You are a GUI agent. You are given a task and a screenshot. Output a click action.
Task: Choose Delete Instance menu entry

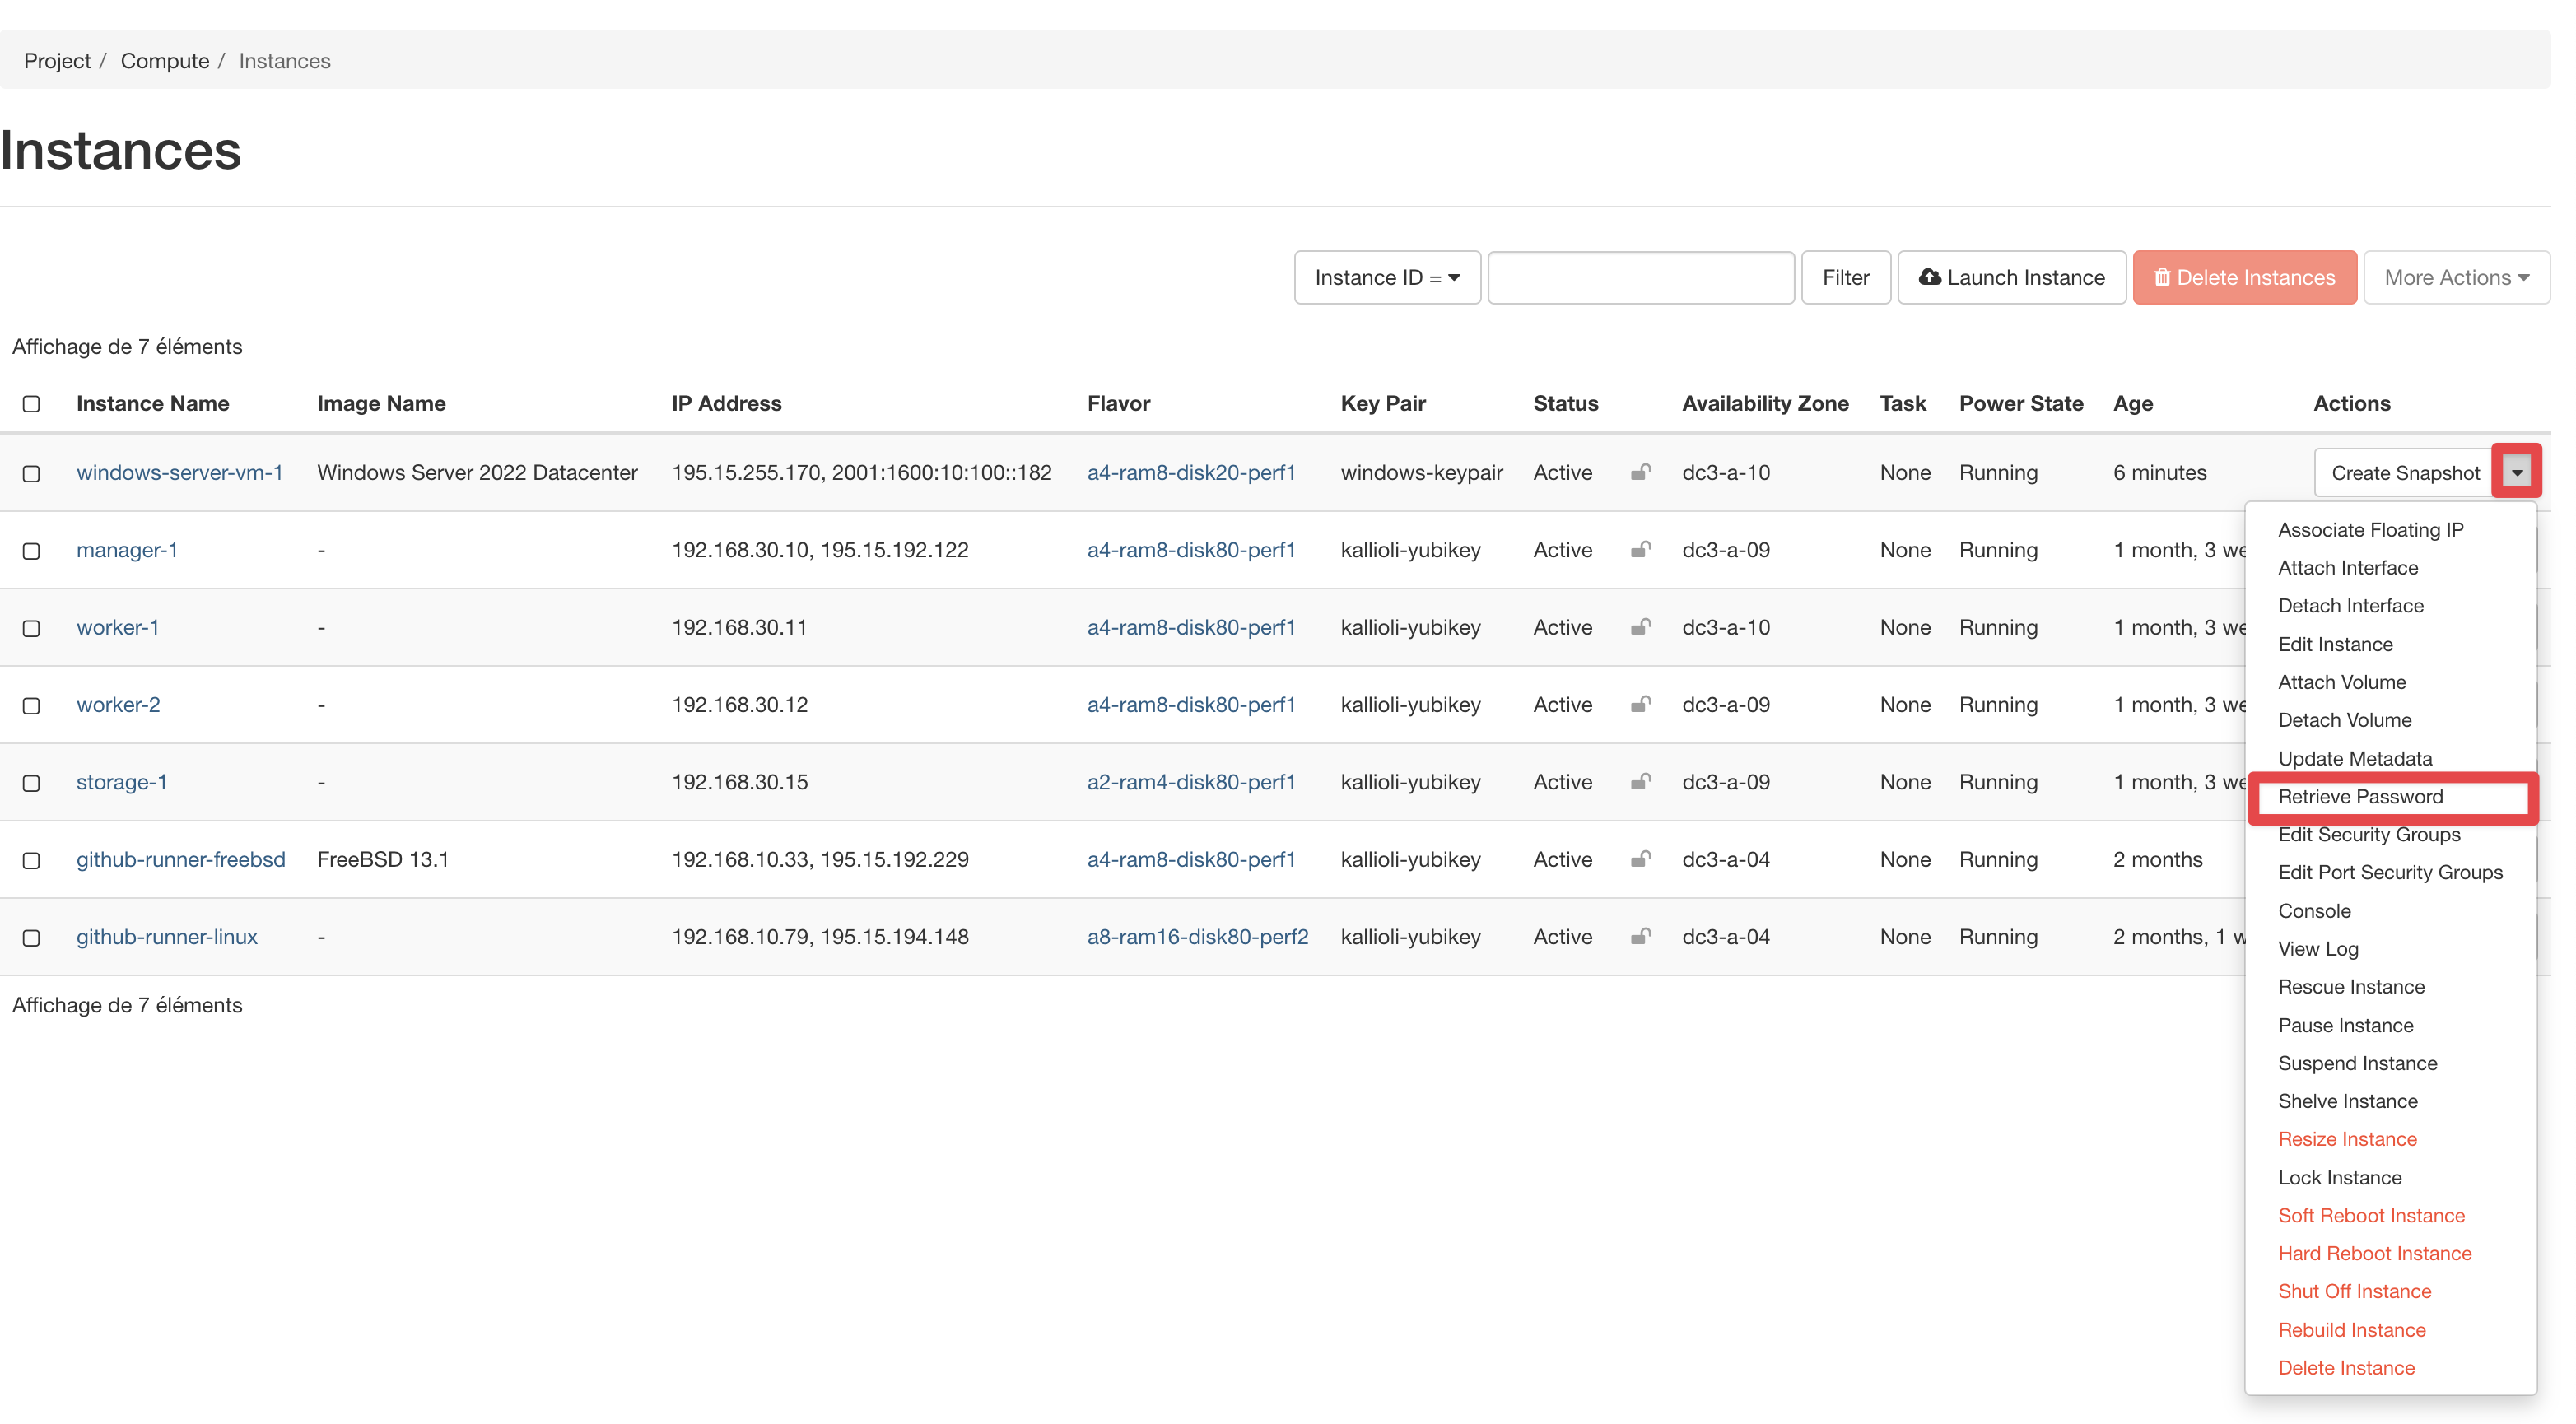coord(2346,1368)
